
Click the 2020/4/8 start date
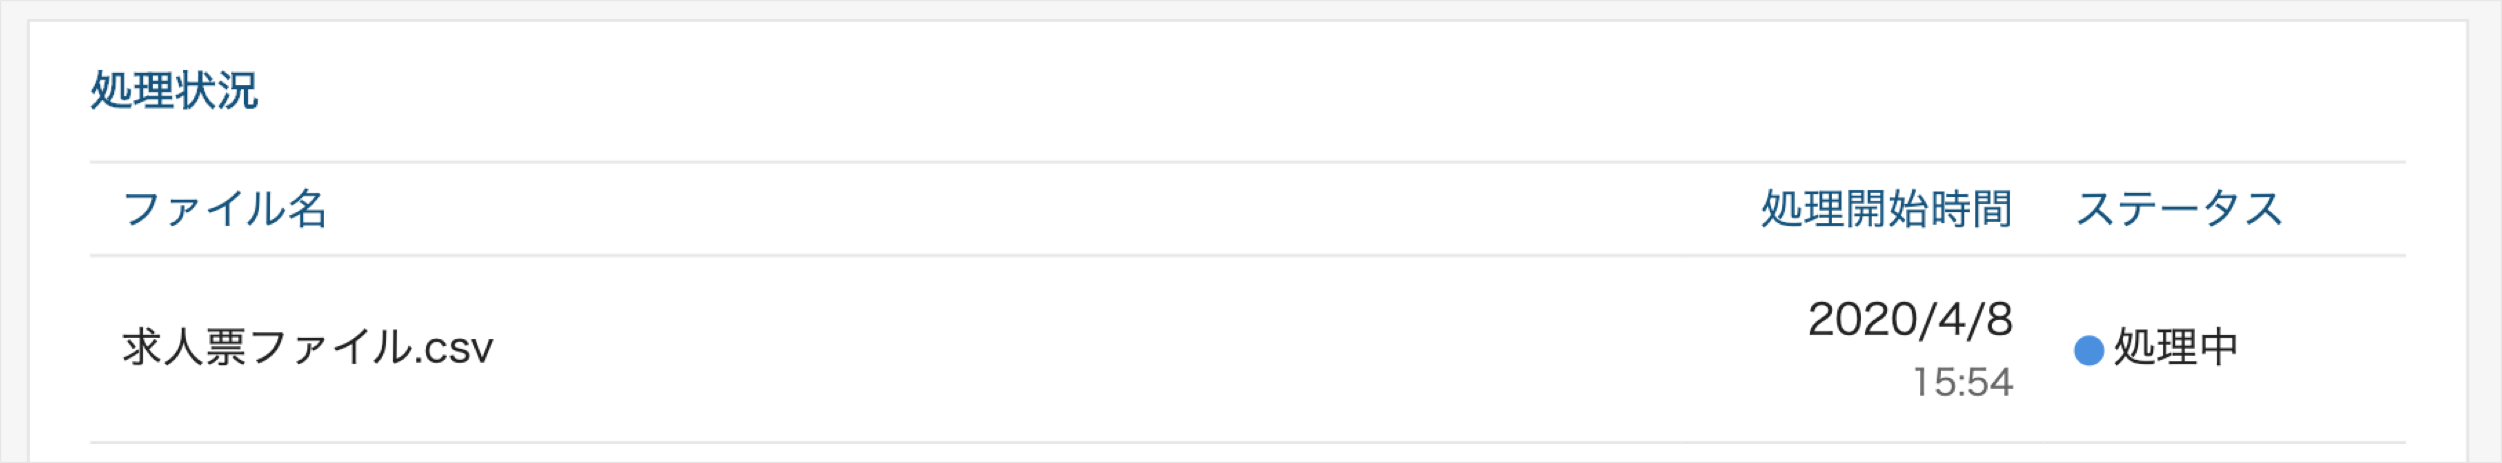pos(1910,320)
